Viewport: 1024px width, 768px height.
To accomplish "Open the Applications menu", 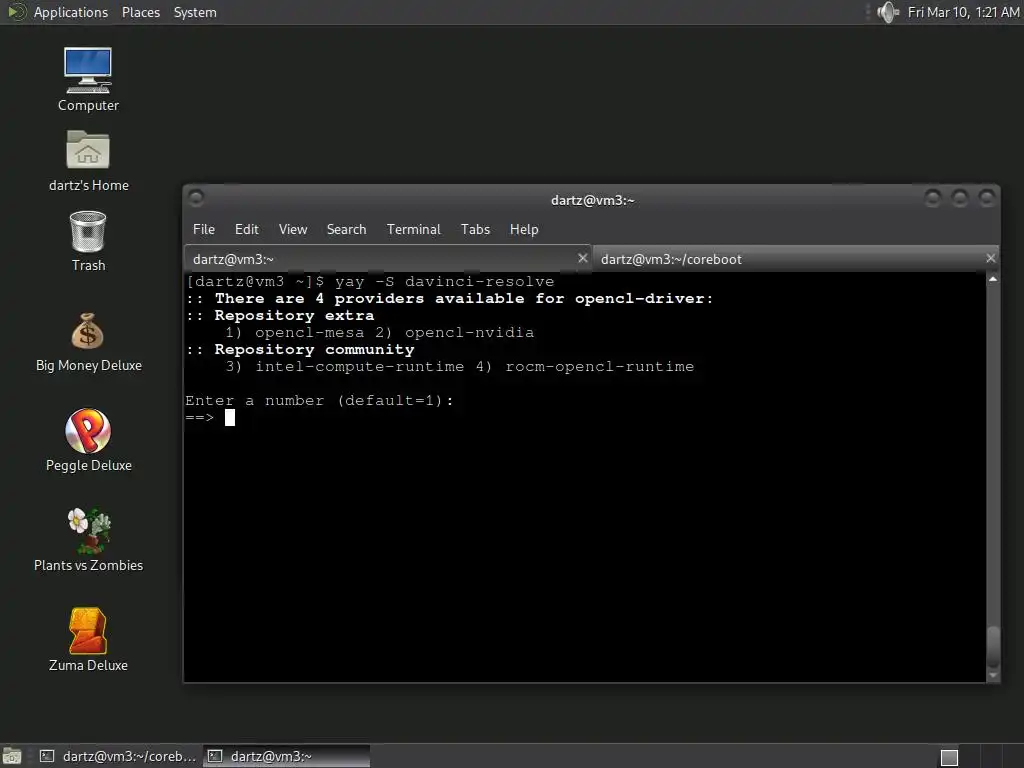I will 71,12.
